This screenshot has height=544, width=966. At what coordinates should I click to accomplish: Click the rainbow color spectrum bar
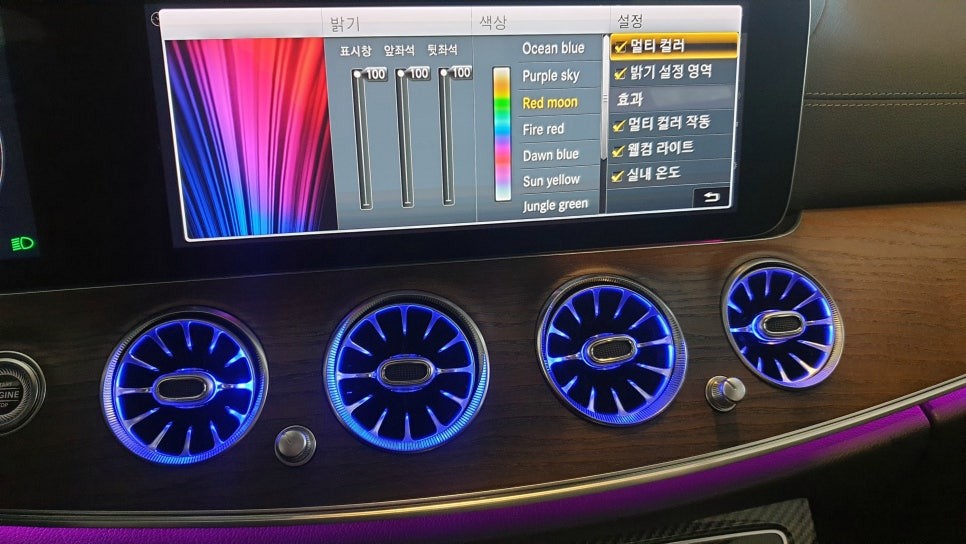tap(502, 133)
